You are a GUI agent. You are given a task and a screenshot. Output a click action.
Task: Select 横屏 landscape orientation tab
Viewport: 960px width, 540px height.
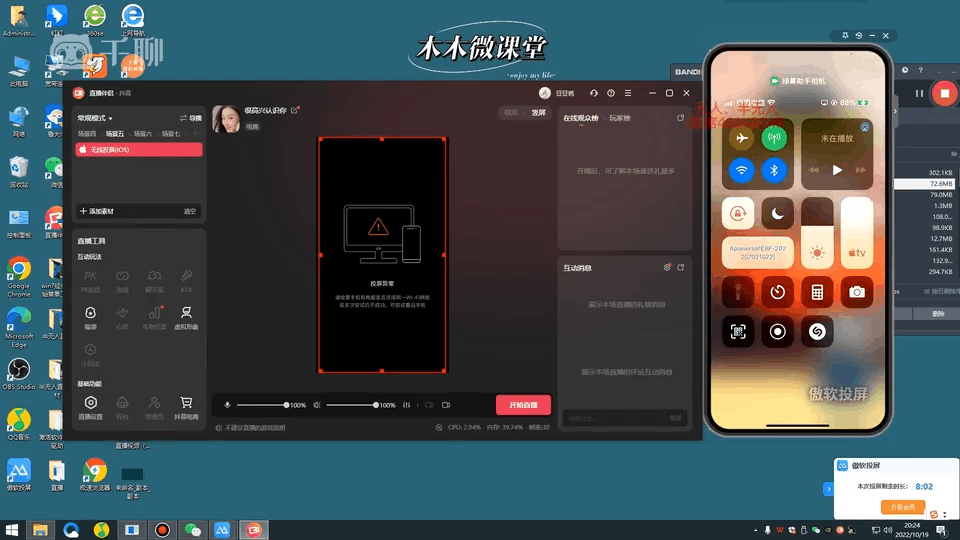click(x=511, y=113)
